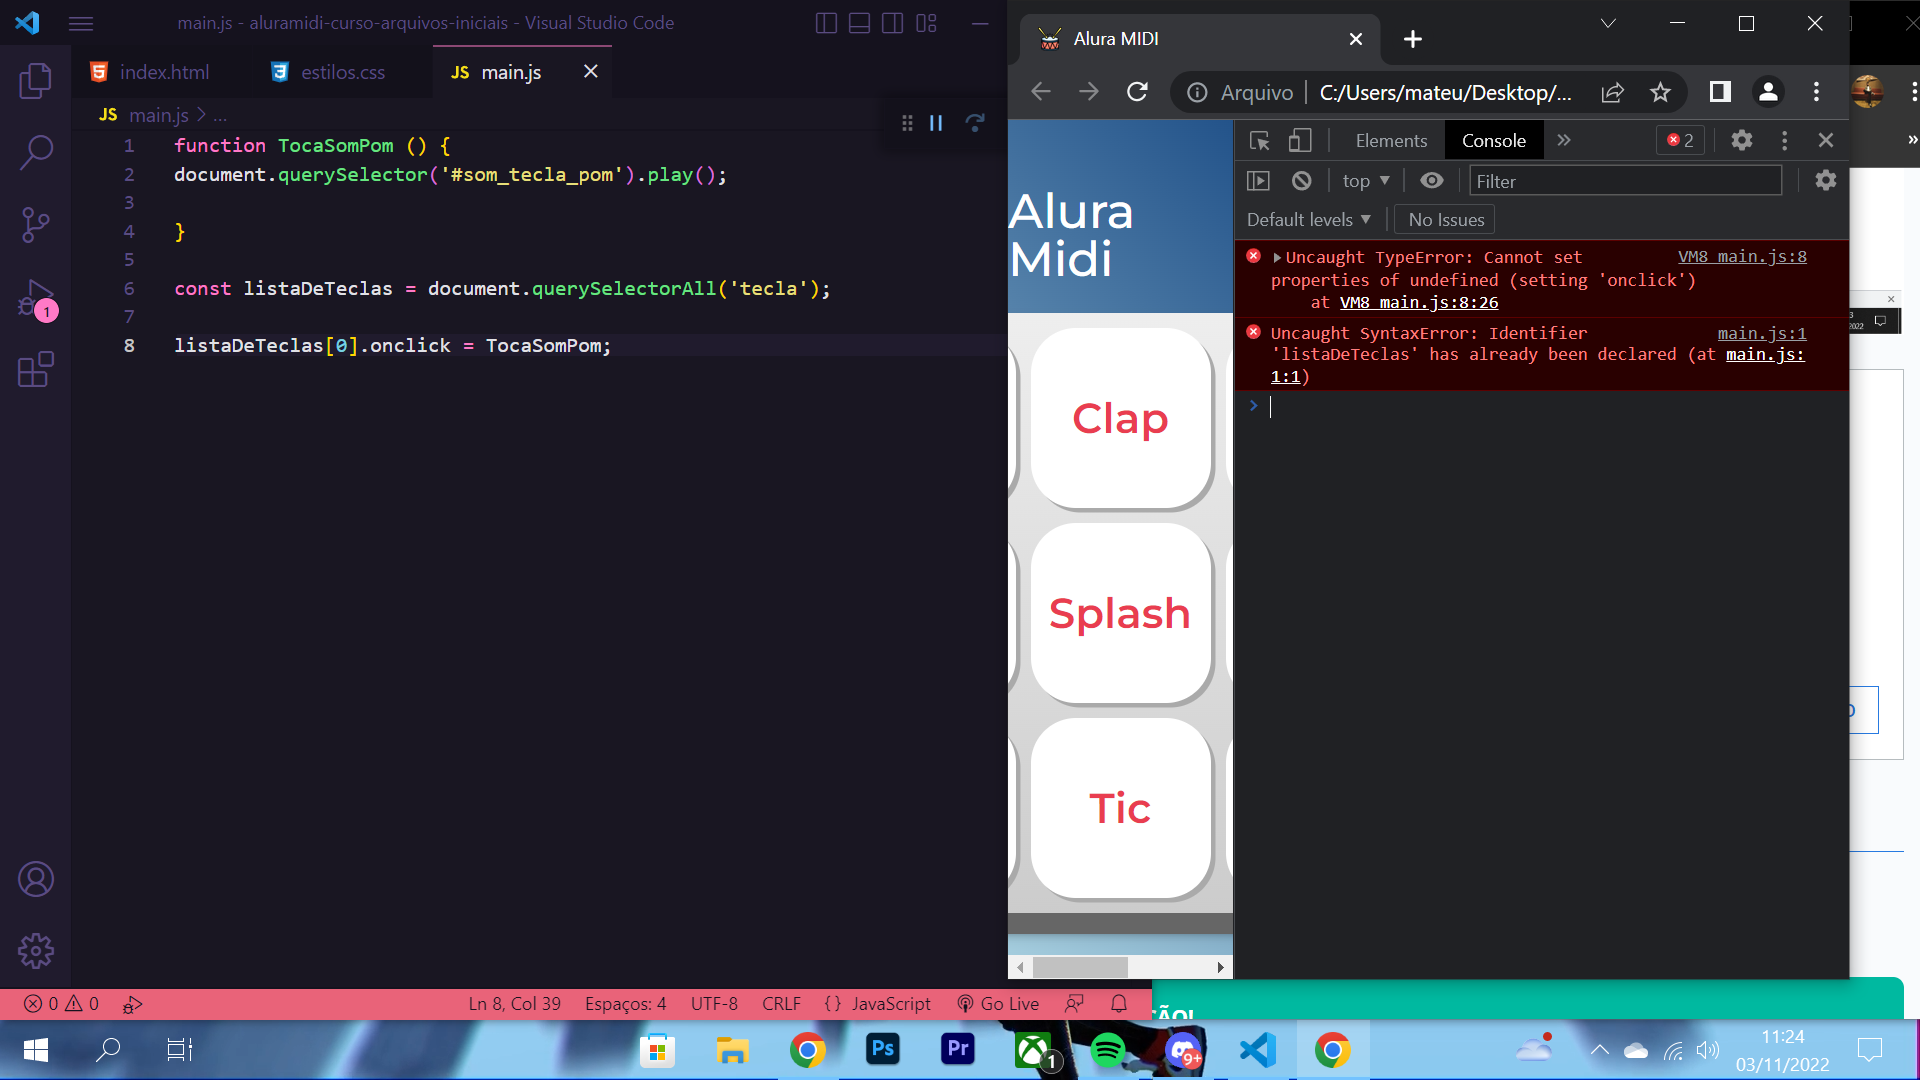Reload the Alura MIDI page in Chrome
Viewport: 1920px width, 1080px height.
1137,92
